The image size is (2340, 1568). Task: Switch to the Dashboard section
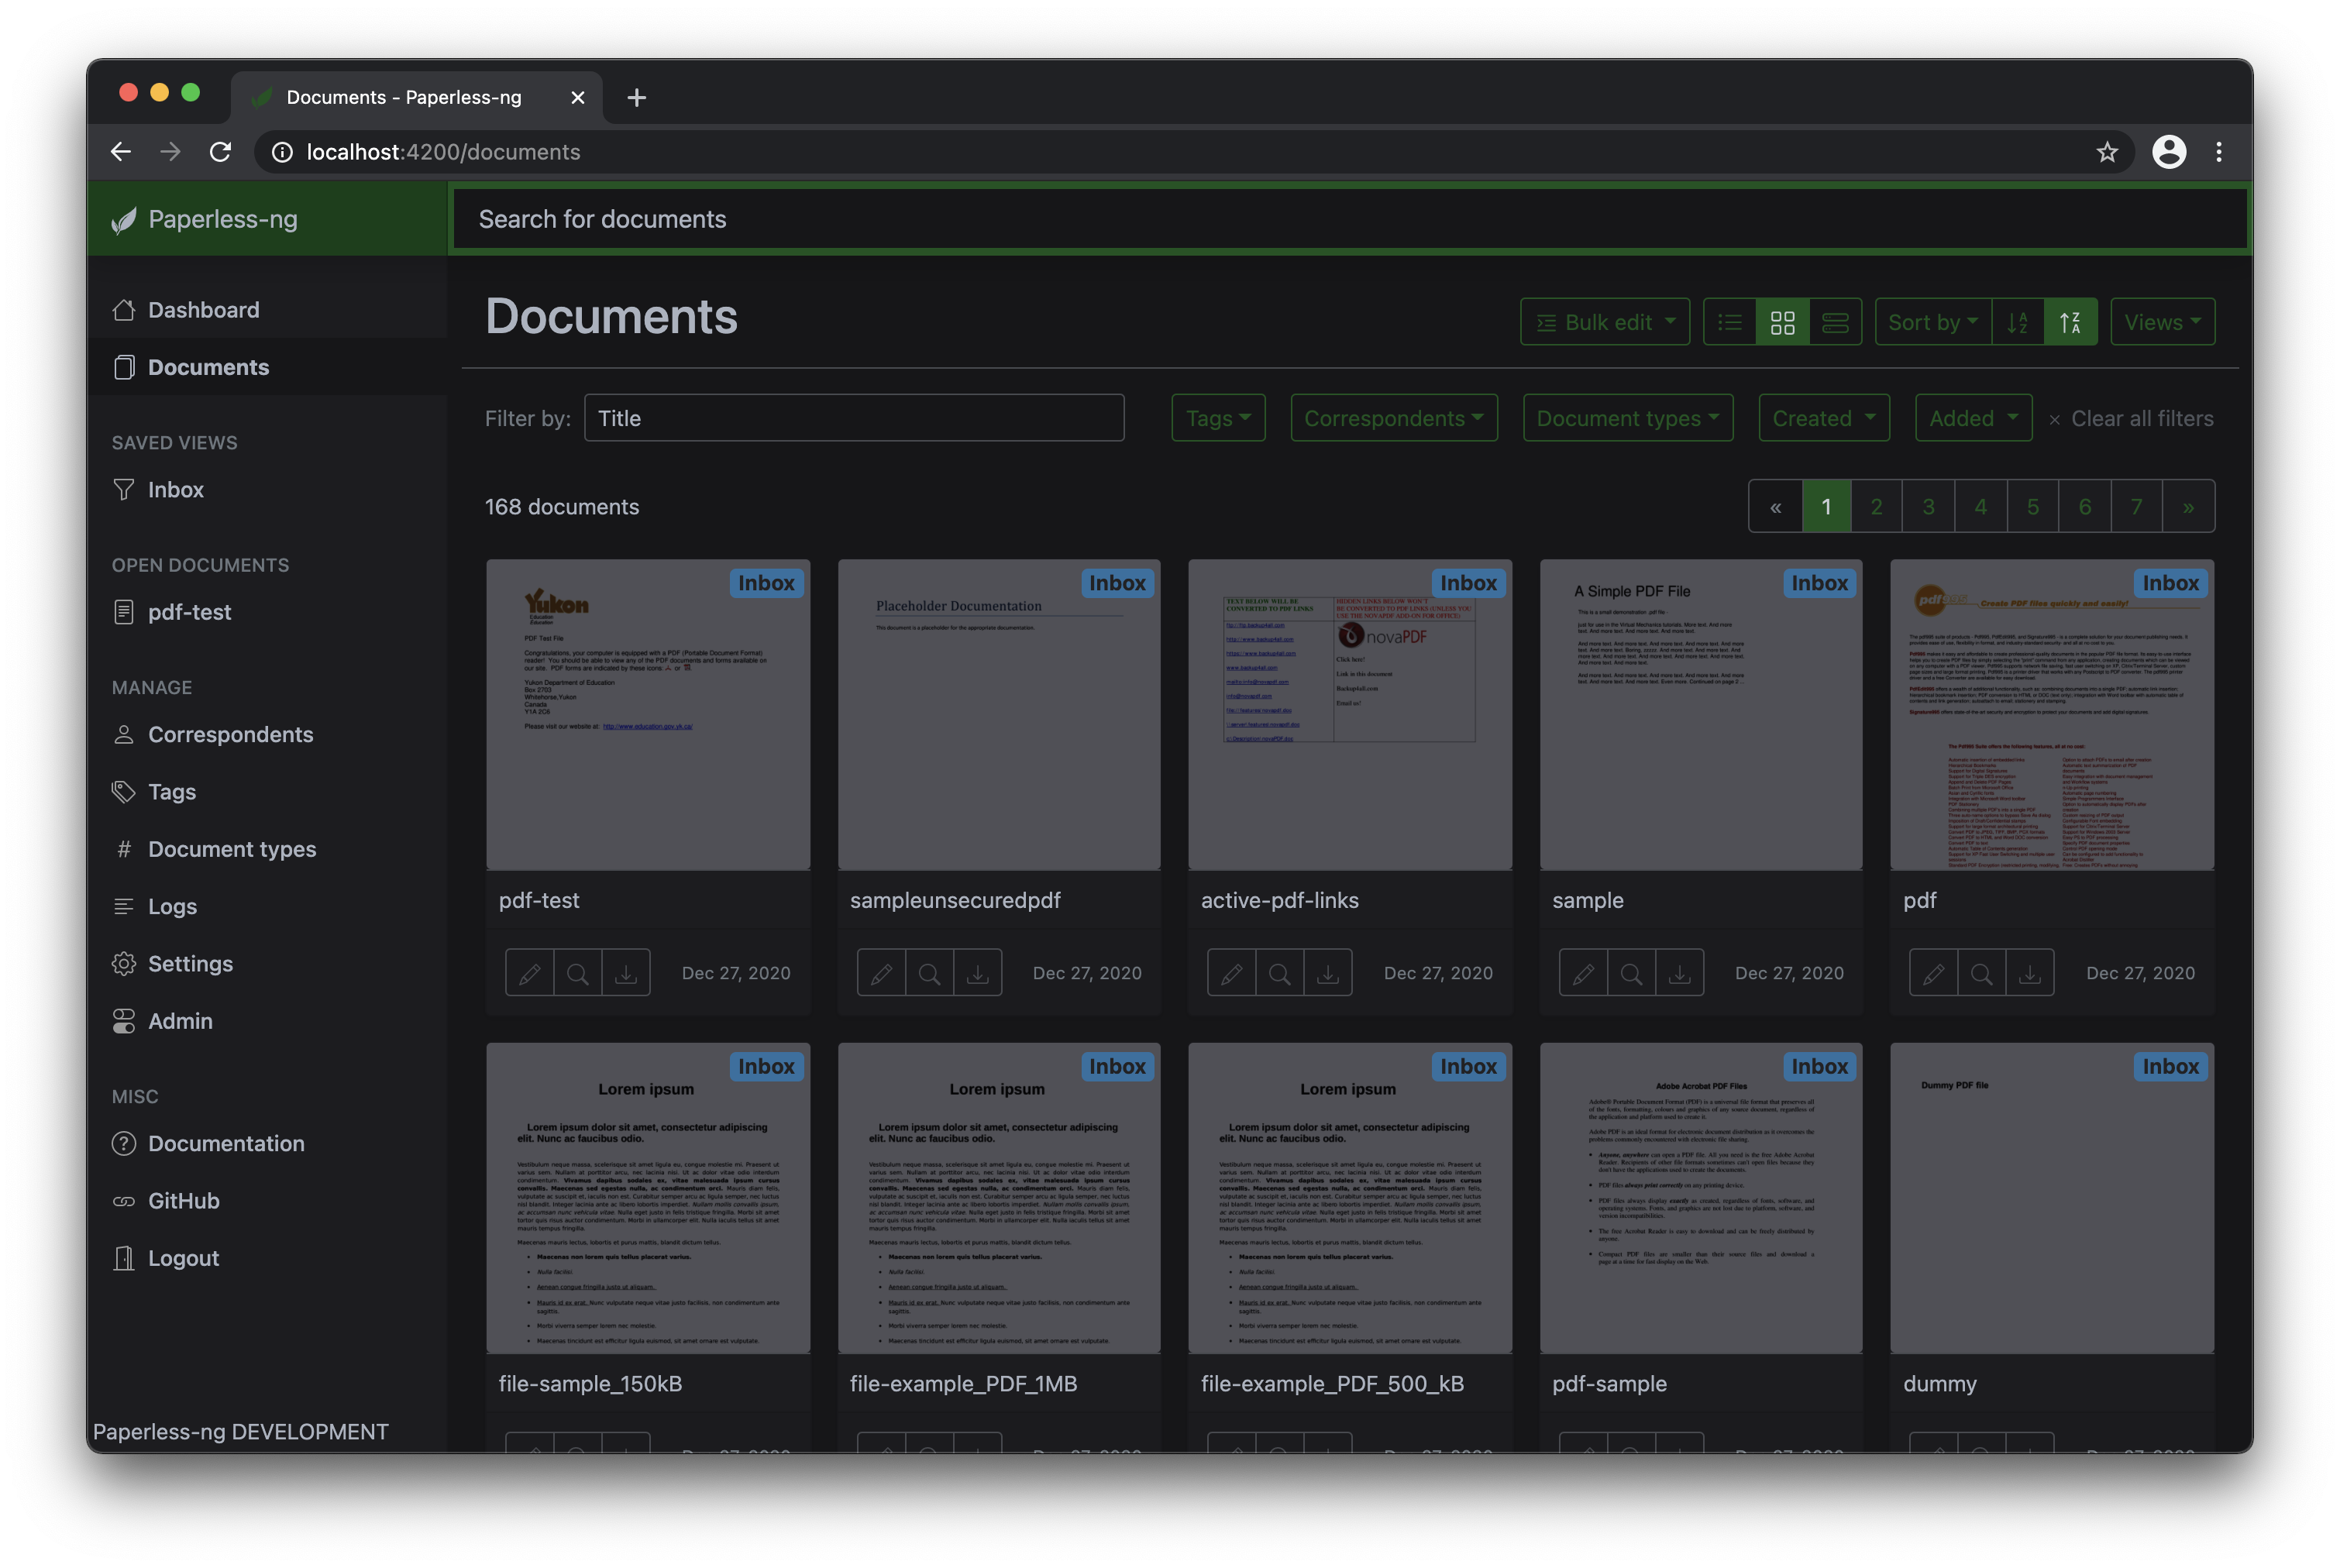203,309
